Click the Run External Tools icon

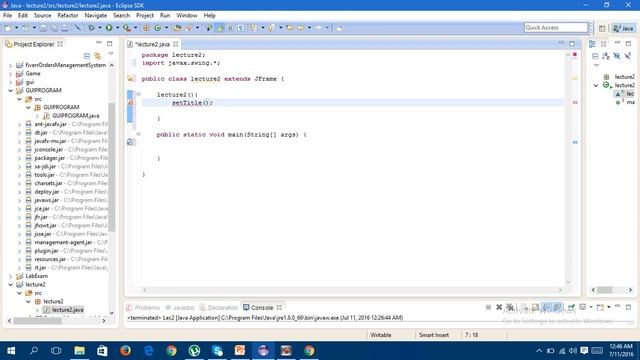(x=127, y=28)
